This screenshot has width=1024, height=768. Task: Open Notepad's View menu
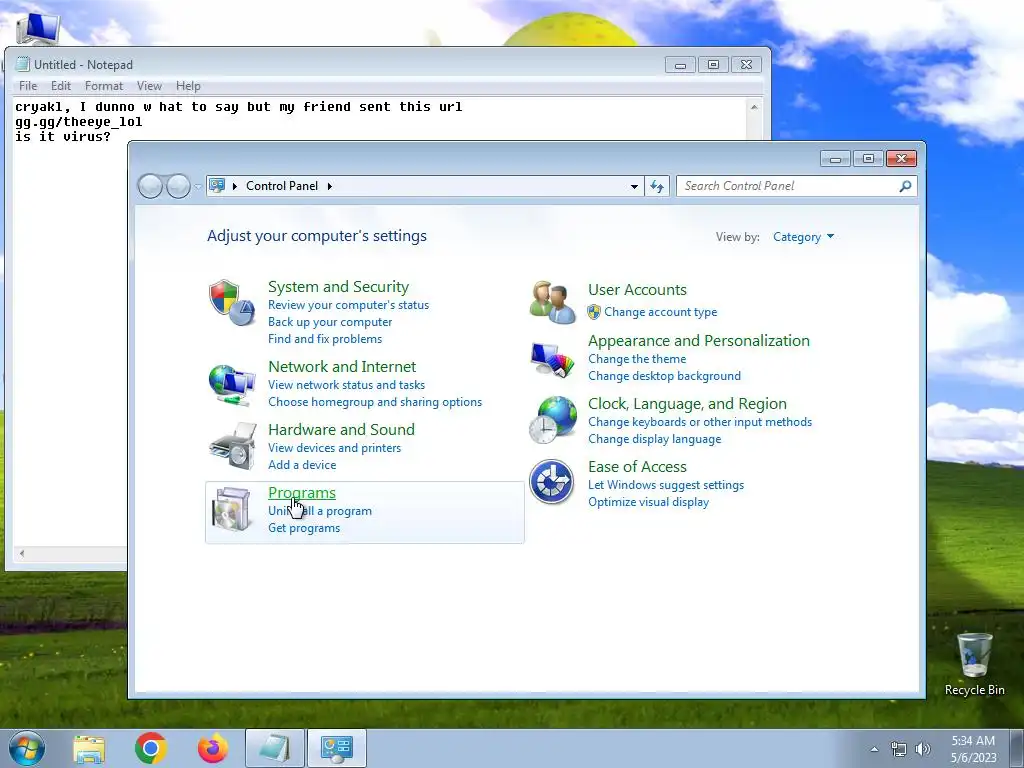coord(149,86)
